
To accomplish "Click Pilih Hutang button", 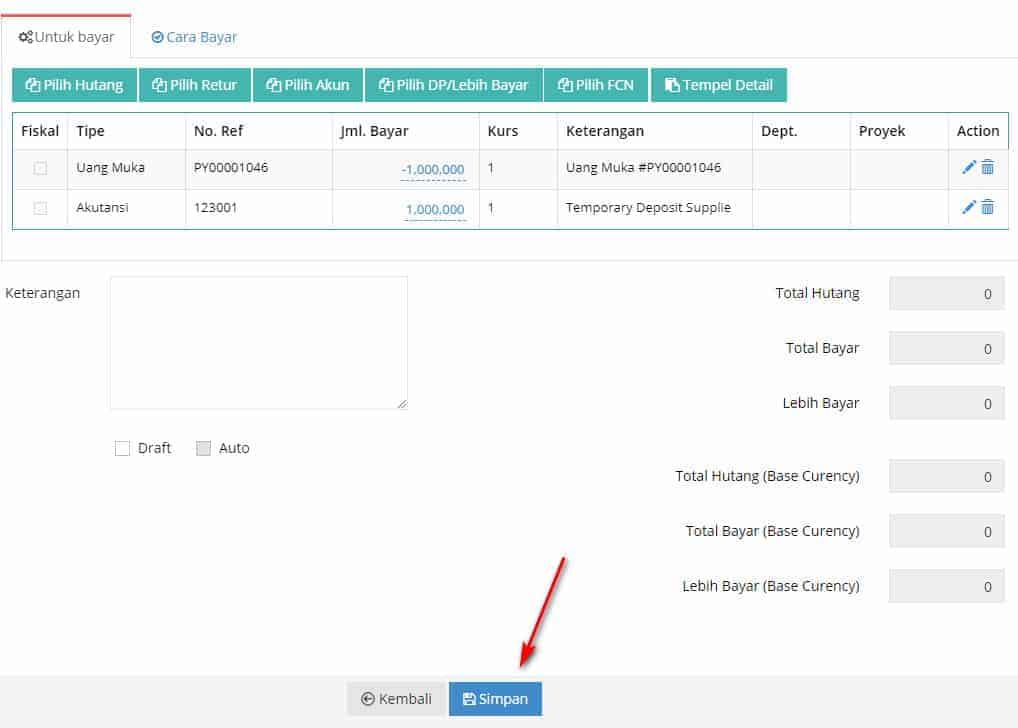I will coord(75,85).
